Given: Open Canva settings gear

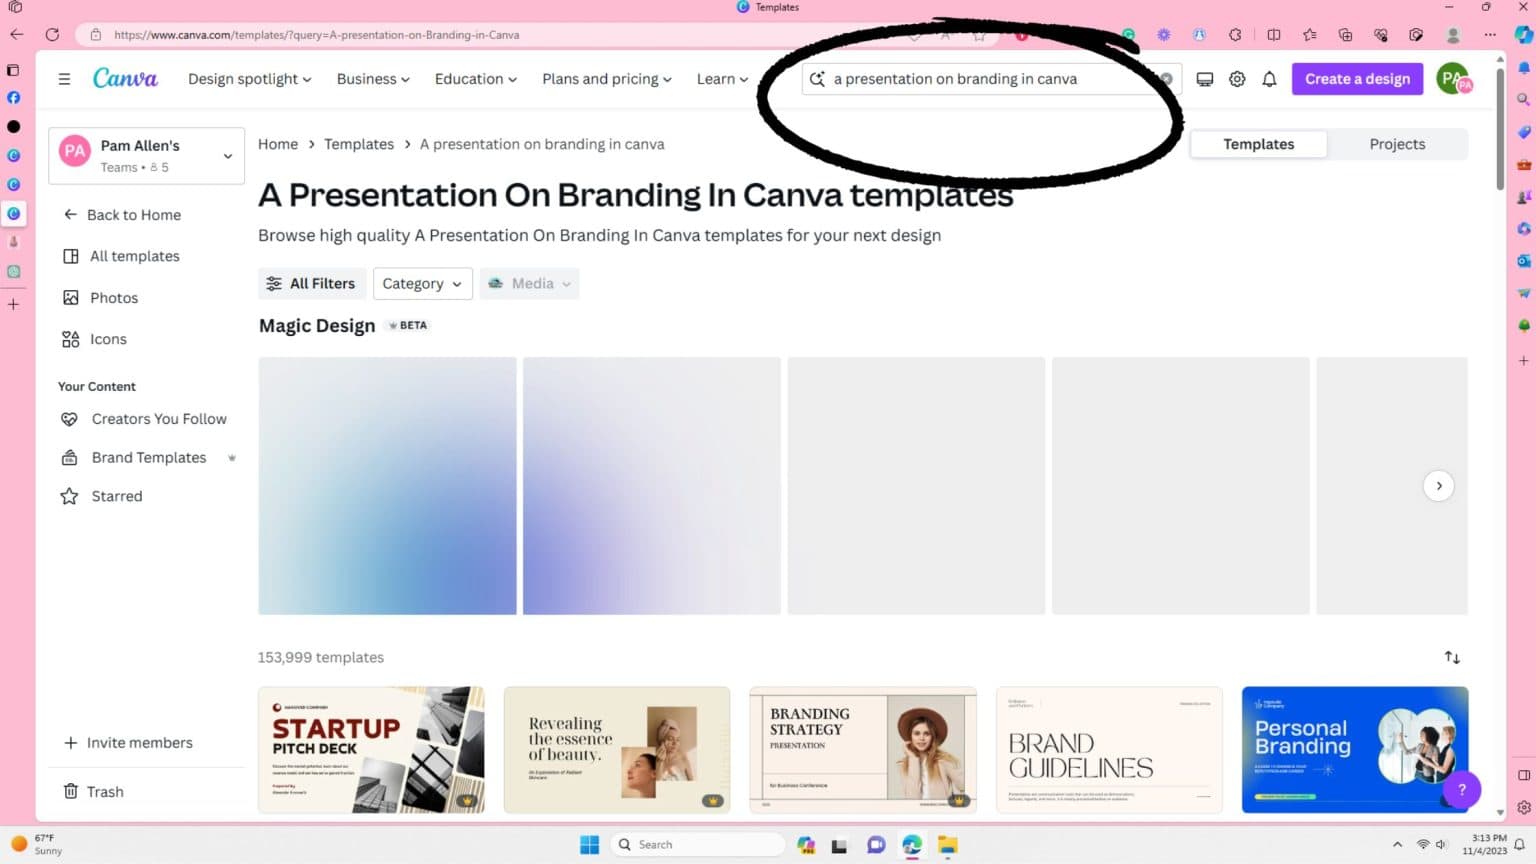Looking at the screenshot, I should [x=1237, y=79].
